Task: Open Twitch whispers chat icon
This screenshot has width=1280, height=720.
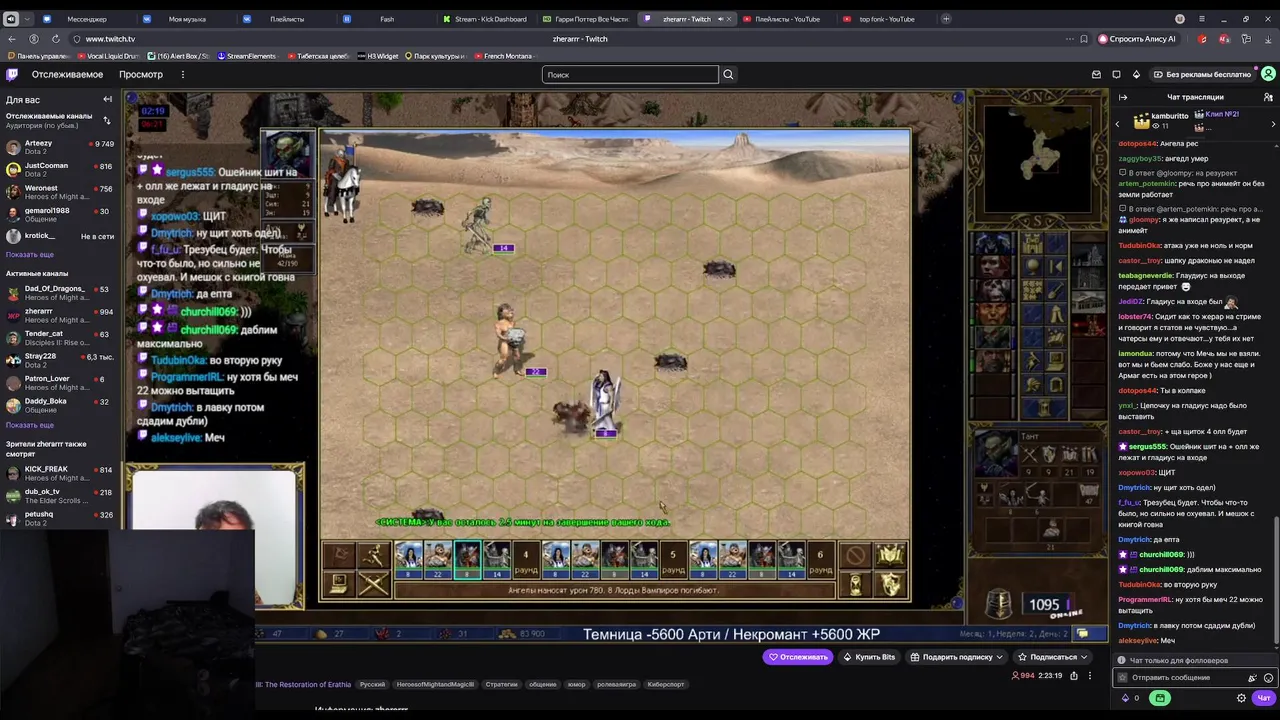Action: pos(1116,74)
